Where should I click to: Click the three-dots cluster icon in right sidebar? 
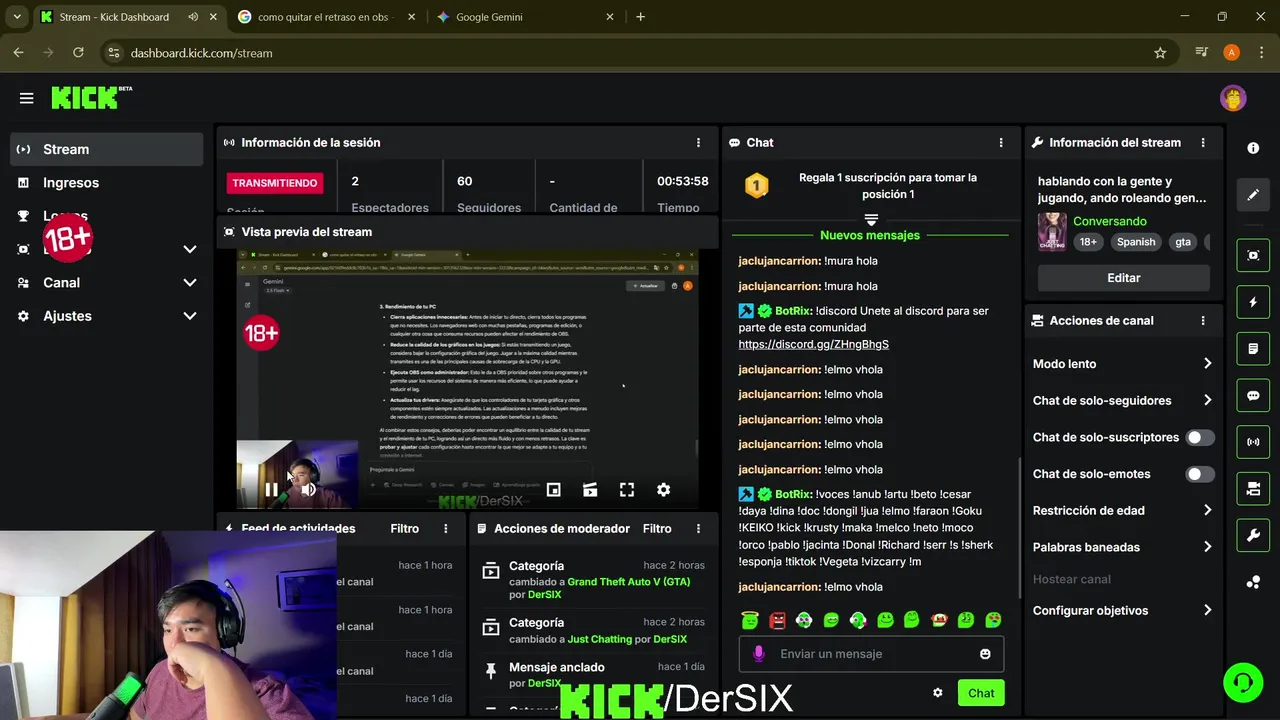click(1253, 582)
